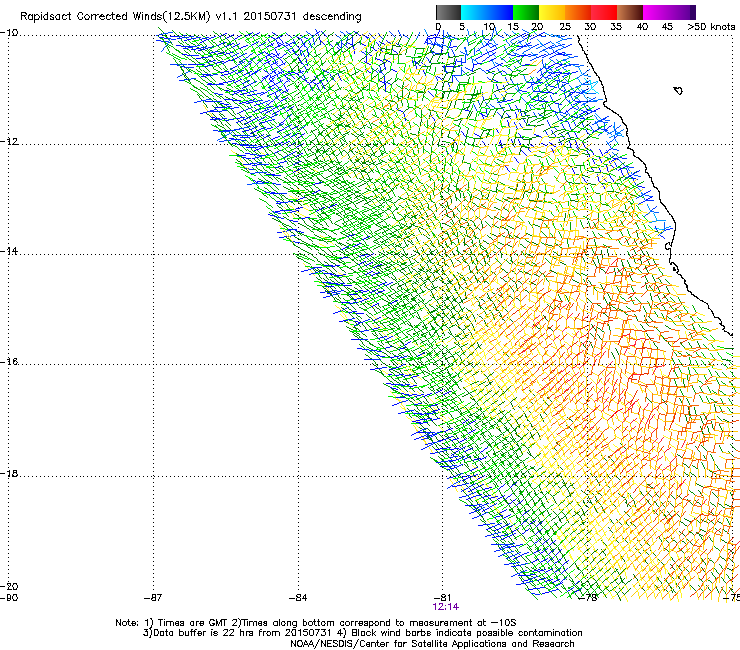Image resolution: width=740 pixels, height=650 pixels.
Task: Click the orange 25–30 knots legend swatch
Action: (578, 12)
